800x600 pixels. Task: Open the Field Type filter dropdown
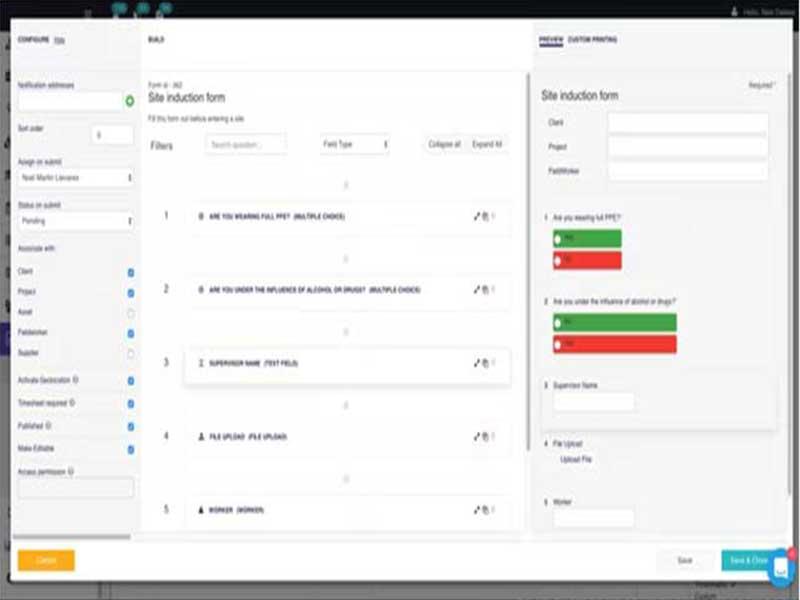pyautogui.click(x=355, y=144)
